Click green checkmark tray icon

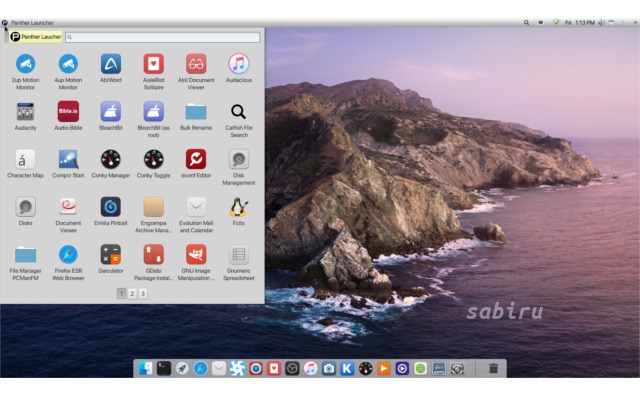click(556, 23)
